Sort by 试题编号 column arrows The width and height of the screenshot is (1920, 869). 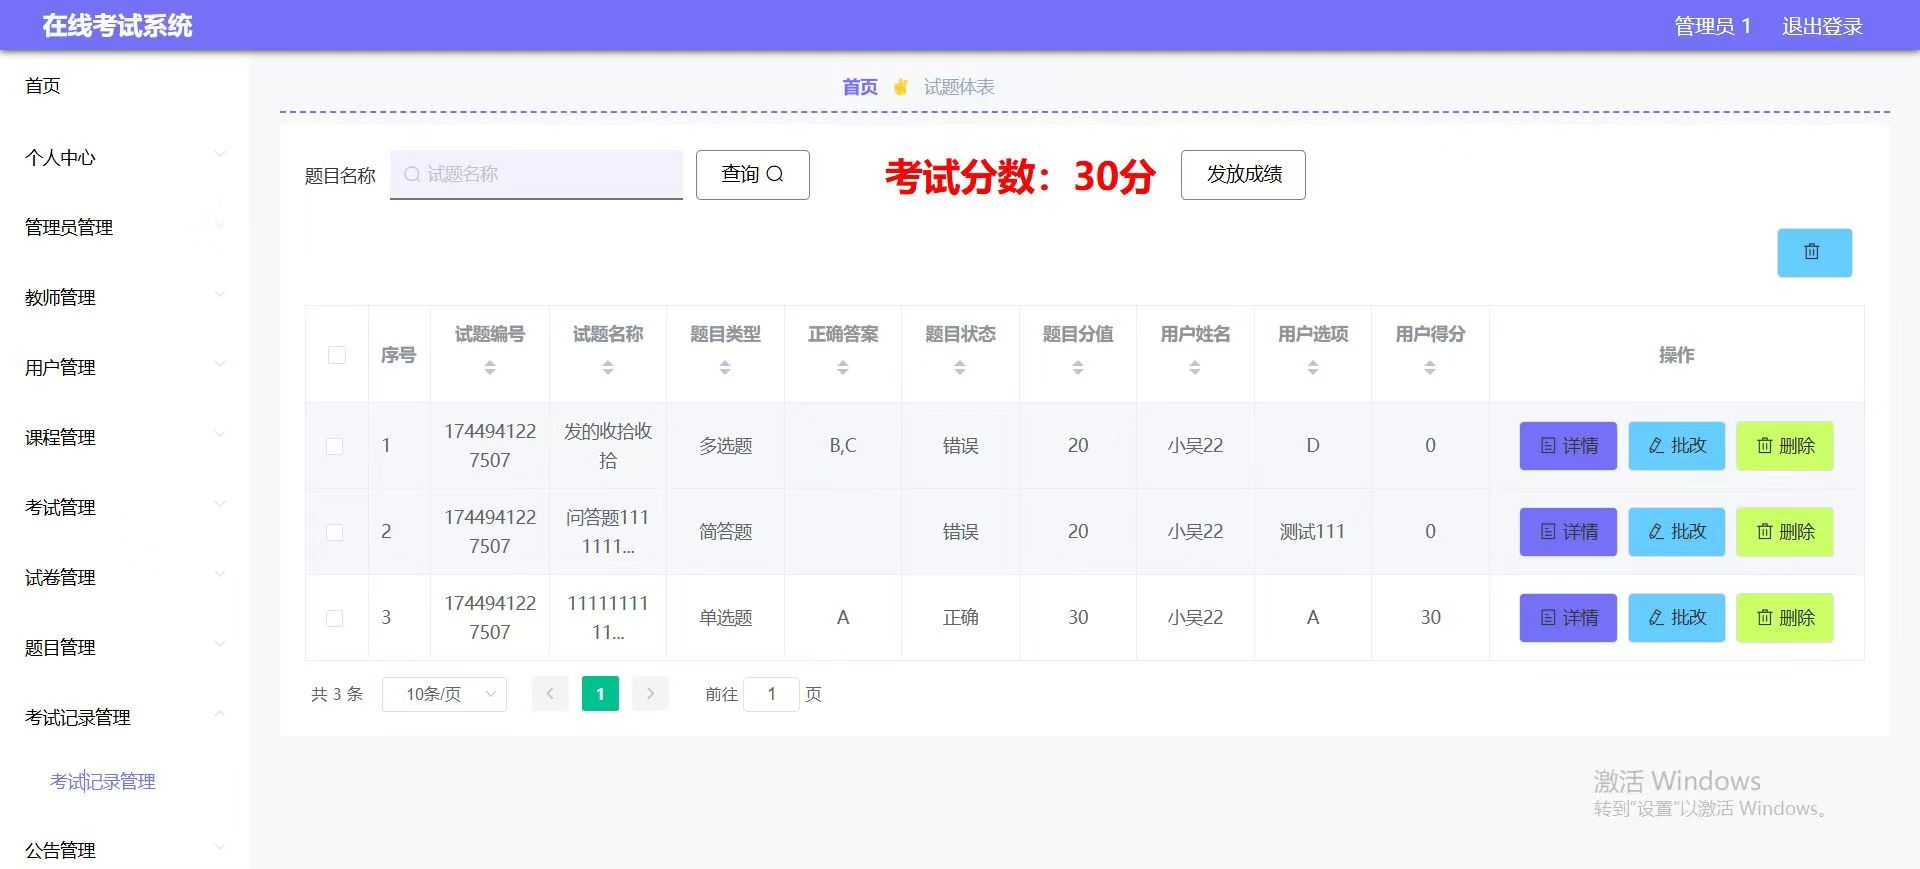(x=490, y=368)
